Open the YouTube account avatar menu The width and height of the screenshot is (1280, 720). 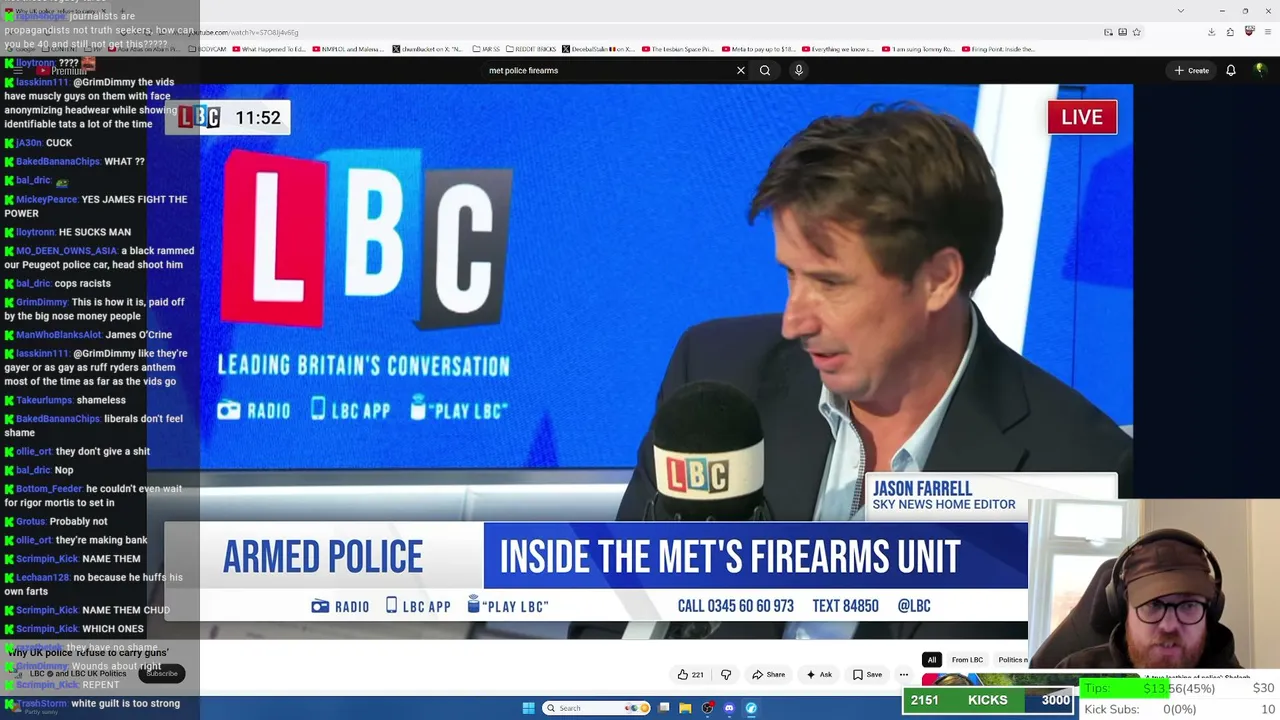coord(1260,70)
